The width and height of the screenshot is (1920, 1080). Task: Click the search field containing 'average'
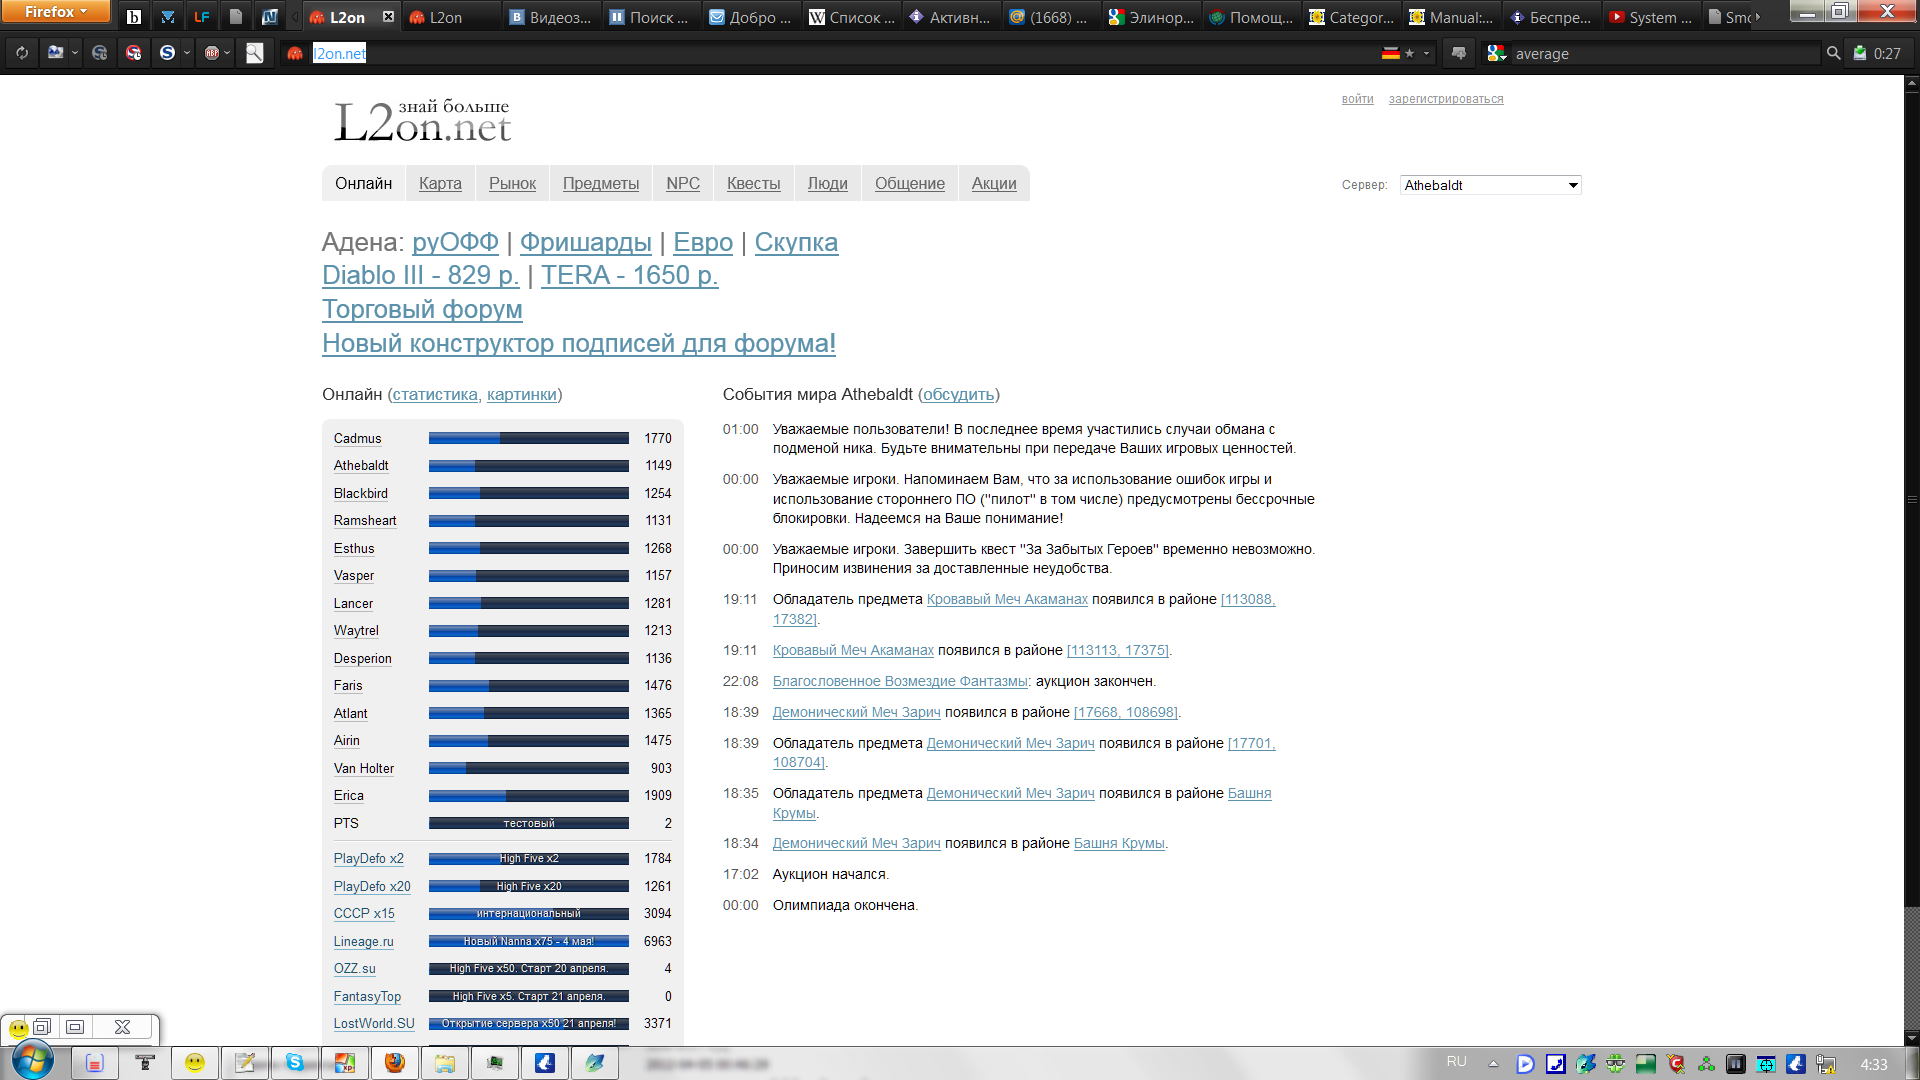[x=1665, y=53]
